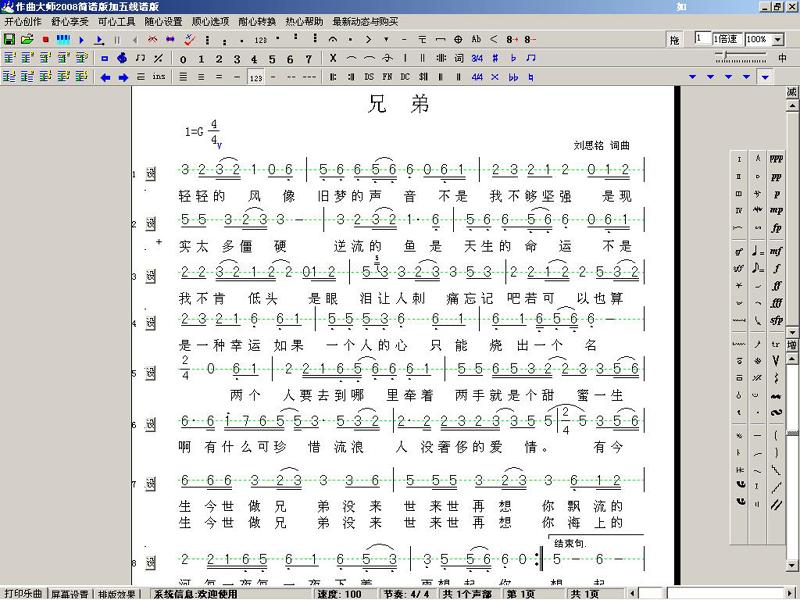Click the vertical scrollbar thumb near the symbol palette

792,434
